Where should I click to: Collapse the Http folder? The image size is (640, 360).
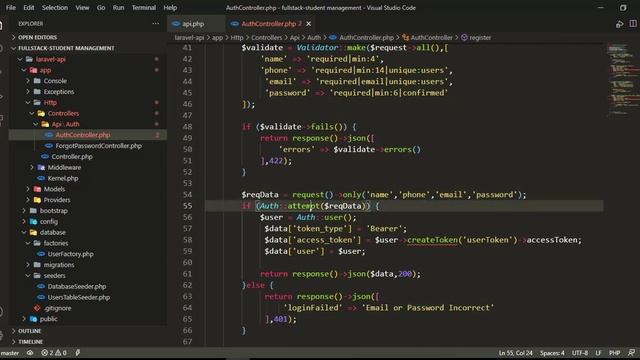[x=50, y=102]
